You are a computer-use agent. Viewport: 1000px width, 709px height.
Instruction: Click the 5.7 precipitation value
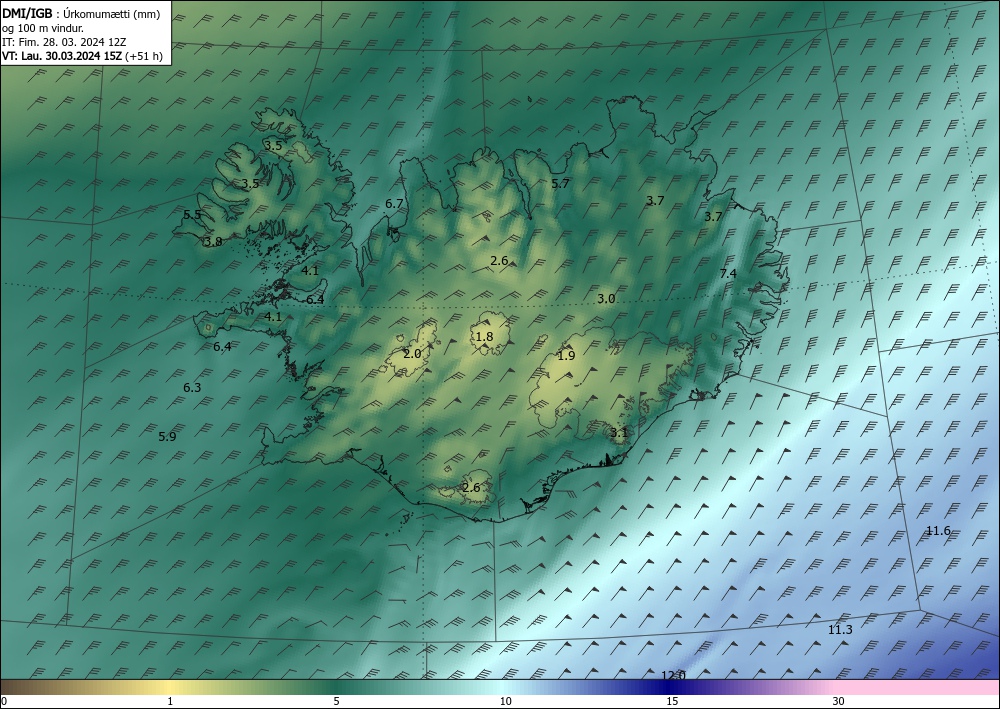pyautogui.click(x=560, y=184)
